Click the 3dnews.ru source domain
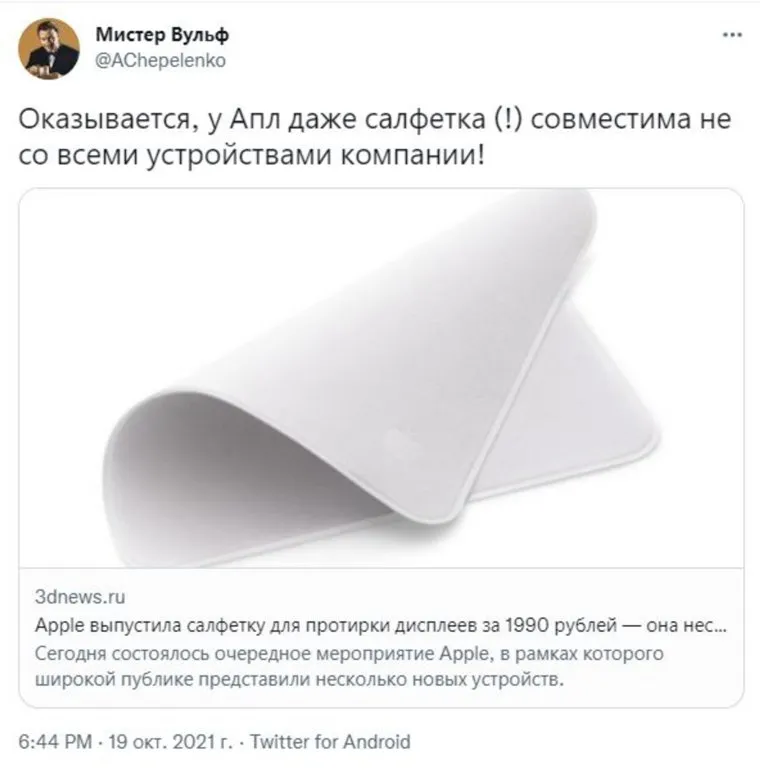This screenshot has width=760, height=770. [80, 597]
